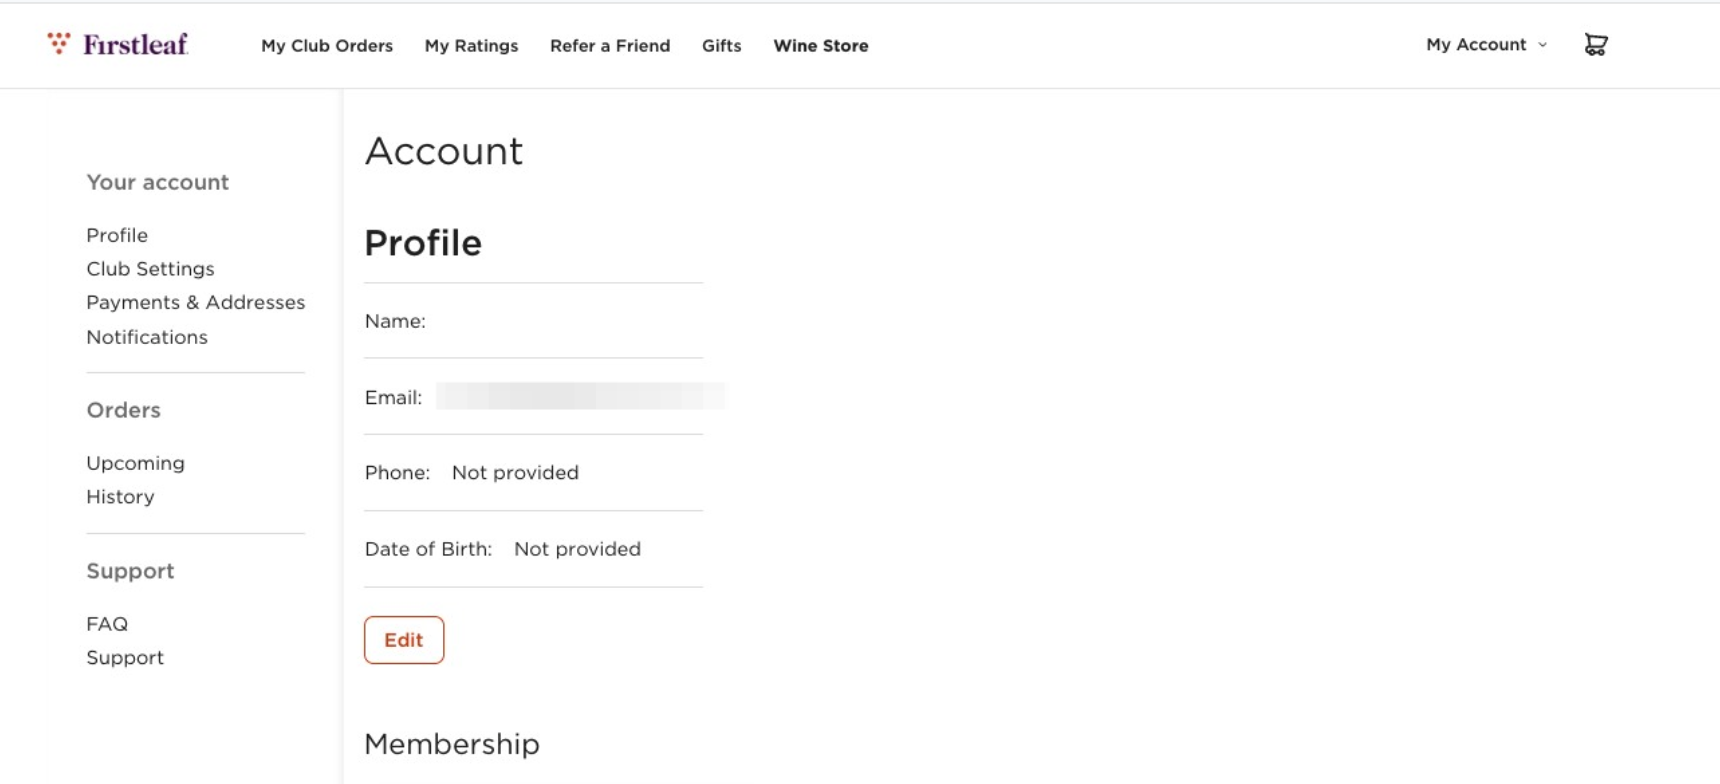
Task: Expand the My Account dropdown
Action: 1486,45
